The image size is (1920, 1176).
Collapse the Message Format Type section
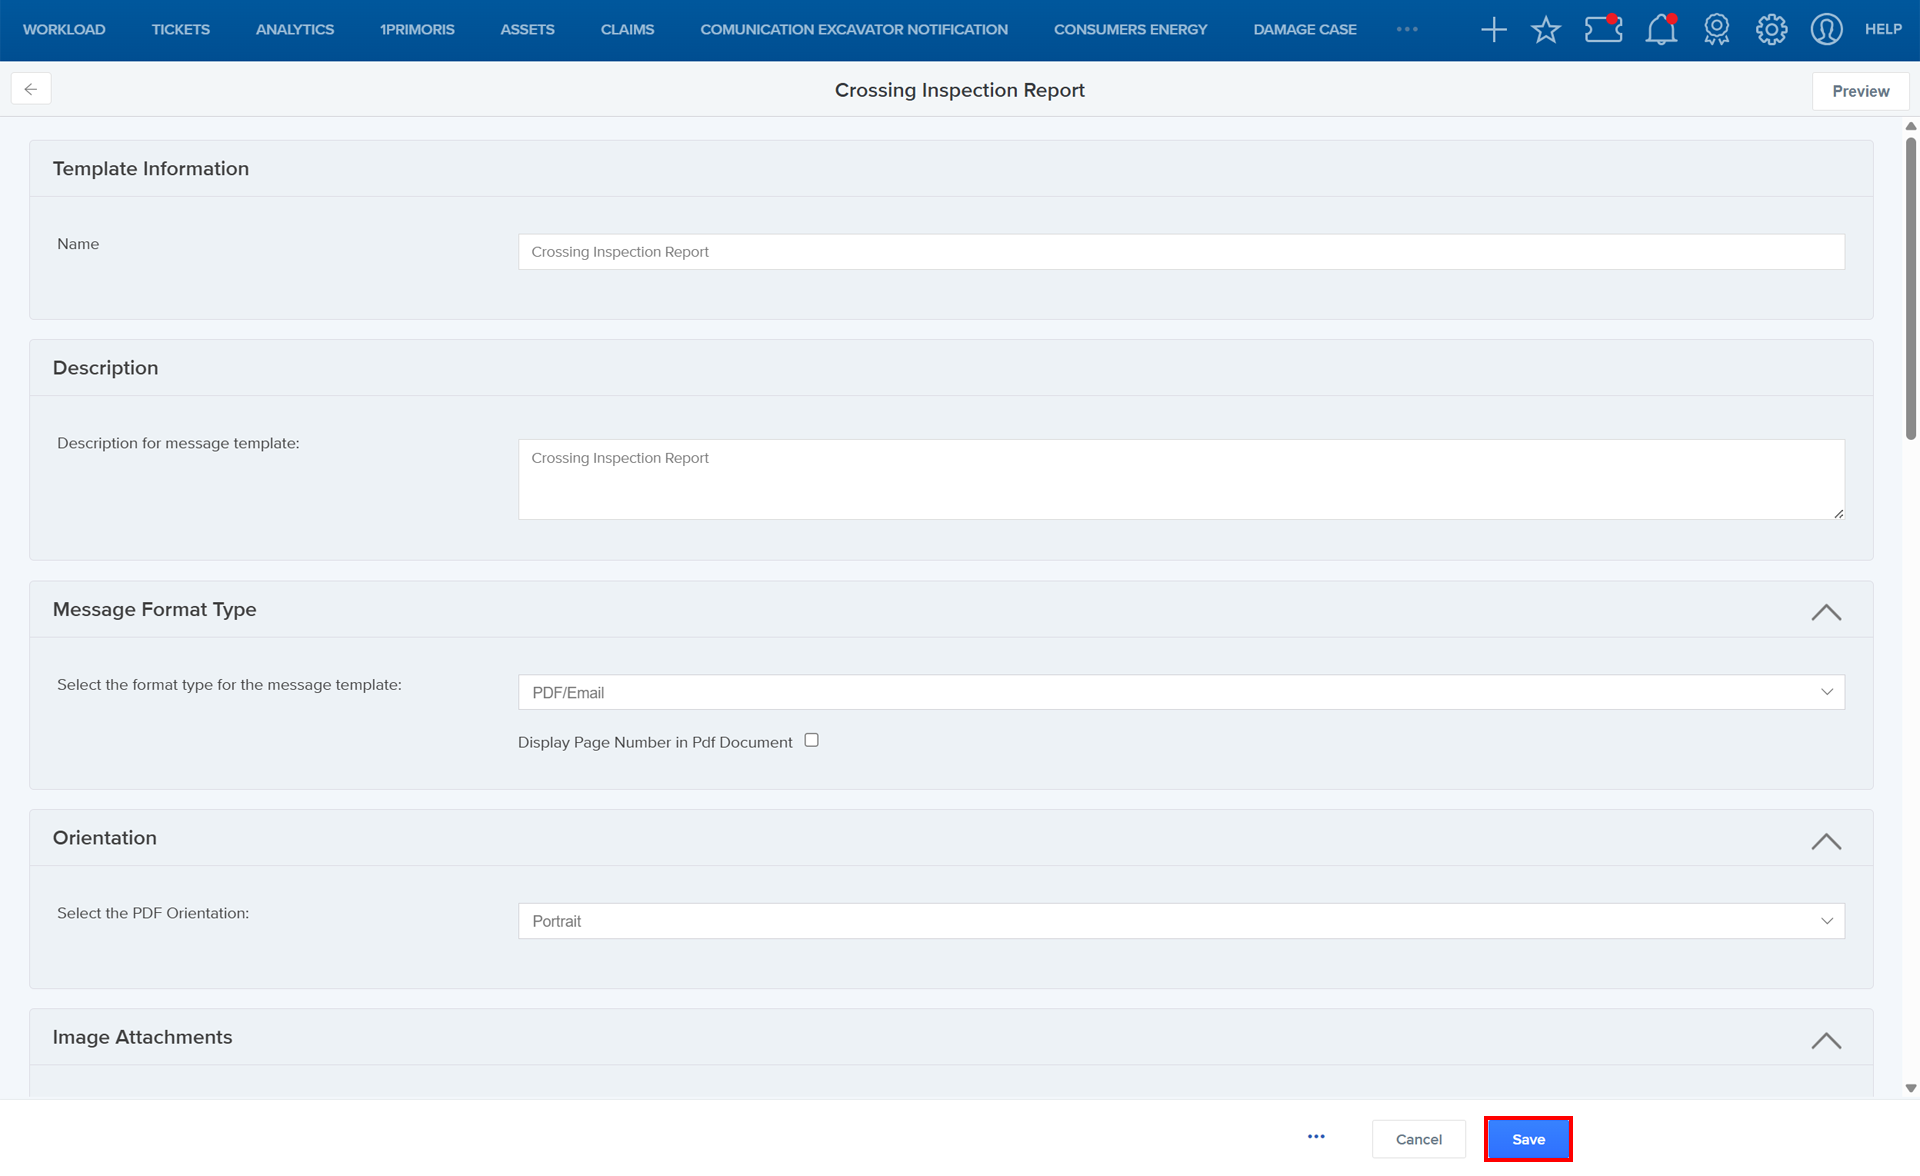point(1825,612)
